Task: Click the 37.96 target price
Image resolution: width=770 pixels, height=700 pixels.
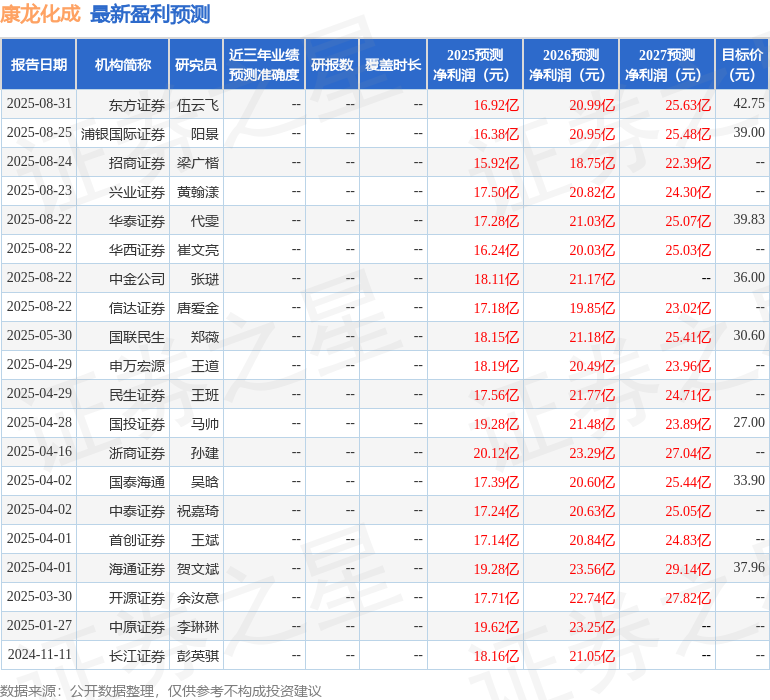Action: point(749,567)
